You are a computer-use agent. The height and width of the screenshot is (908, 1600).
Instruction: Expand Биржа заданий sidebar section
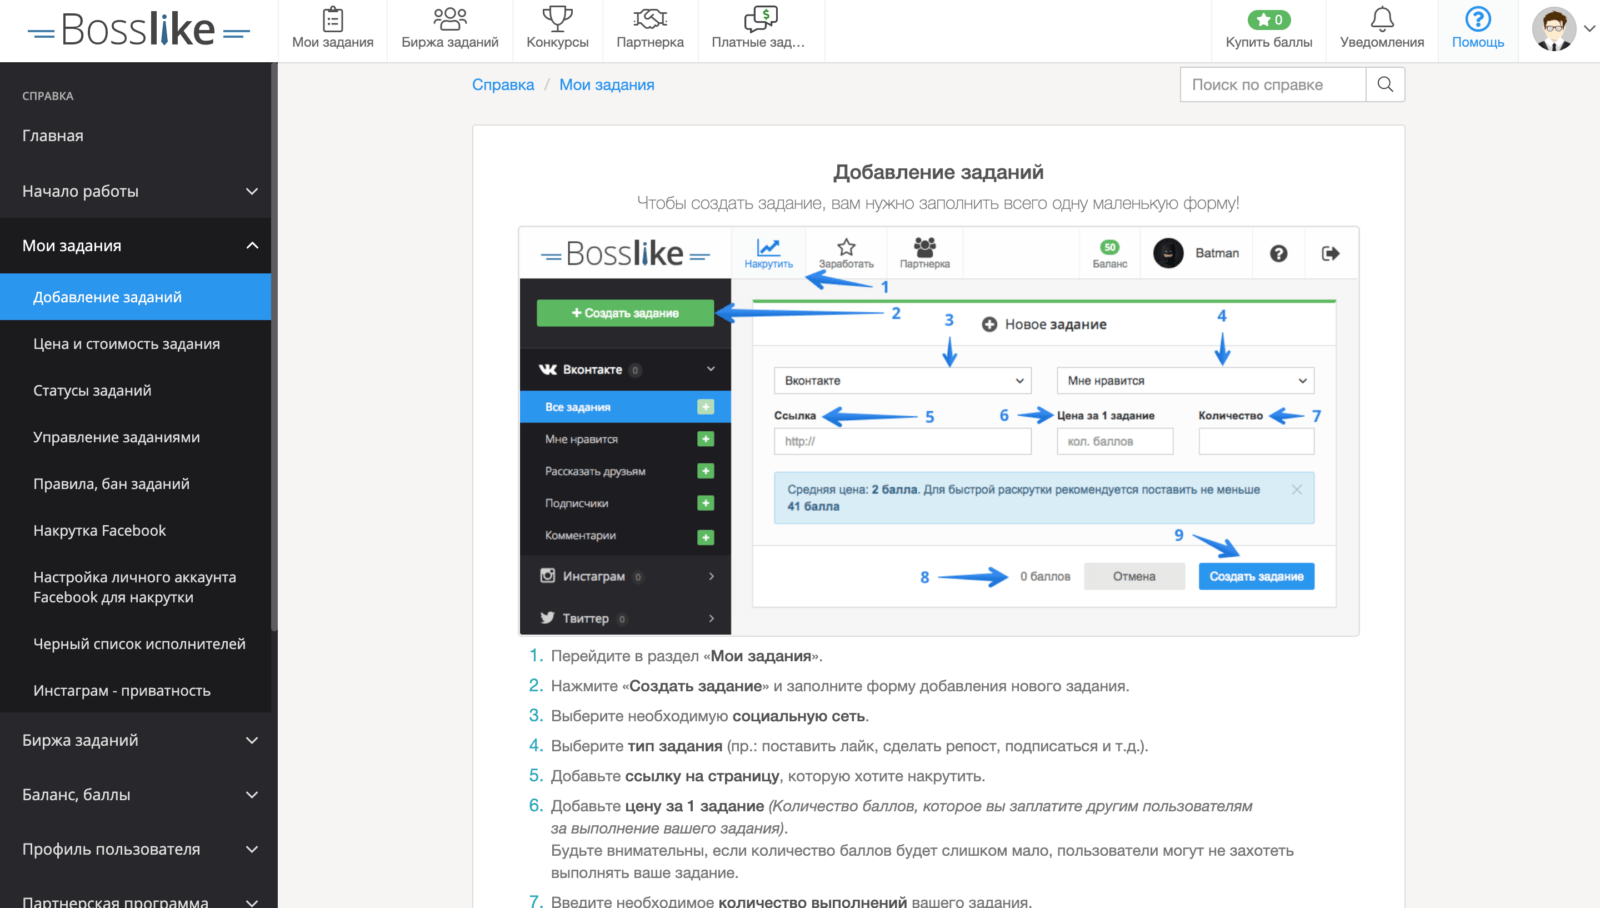pyautogui.click(x=136, y=740)
